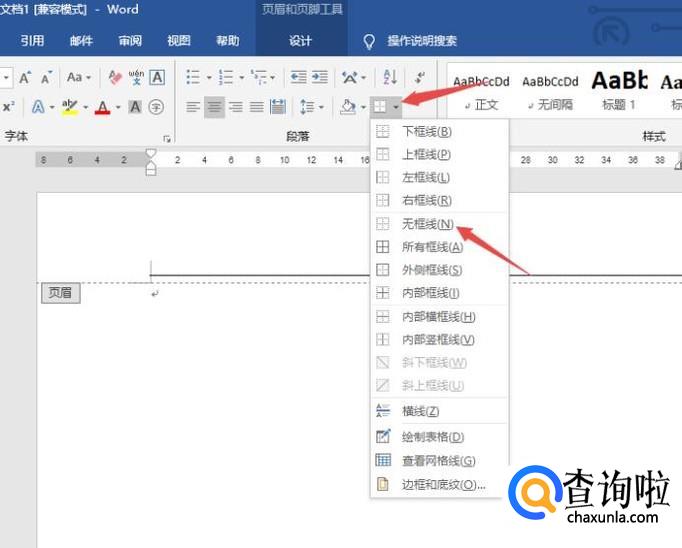Apply the 标题 1 style

[619, 92]
